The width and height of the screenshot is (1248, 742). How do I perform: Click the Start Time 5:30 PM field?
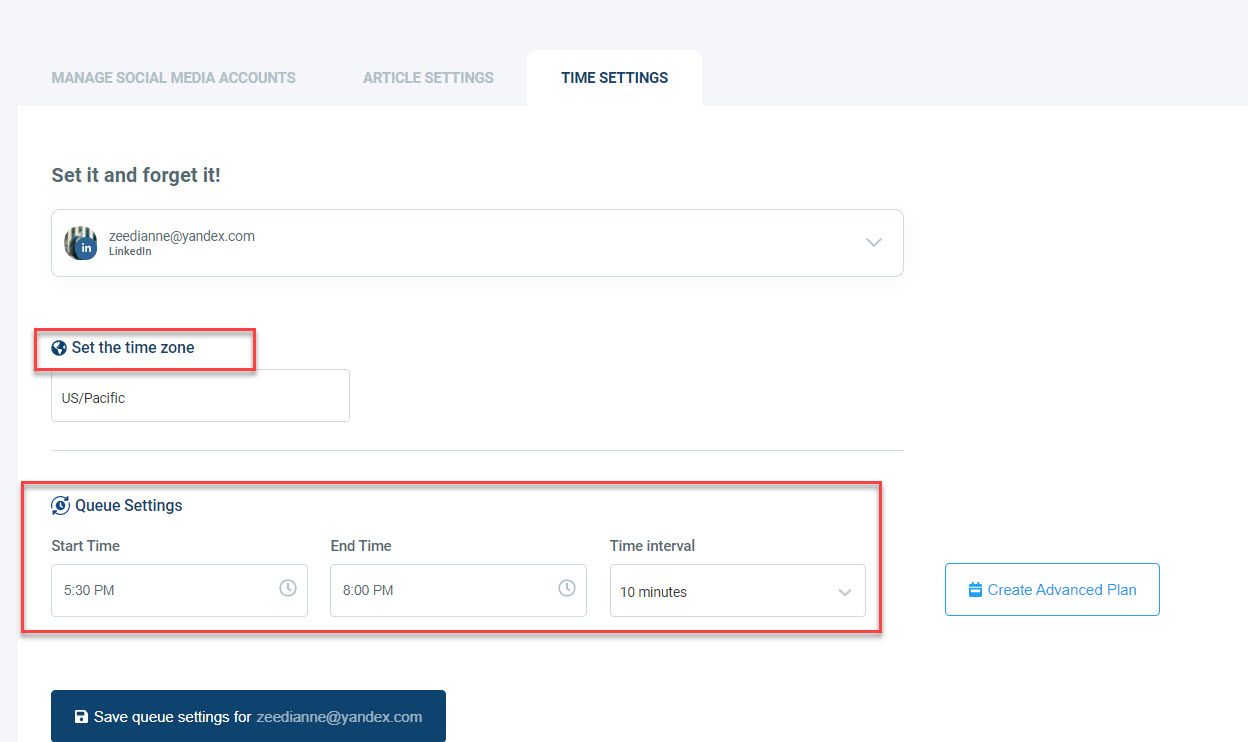pos(179,590)
